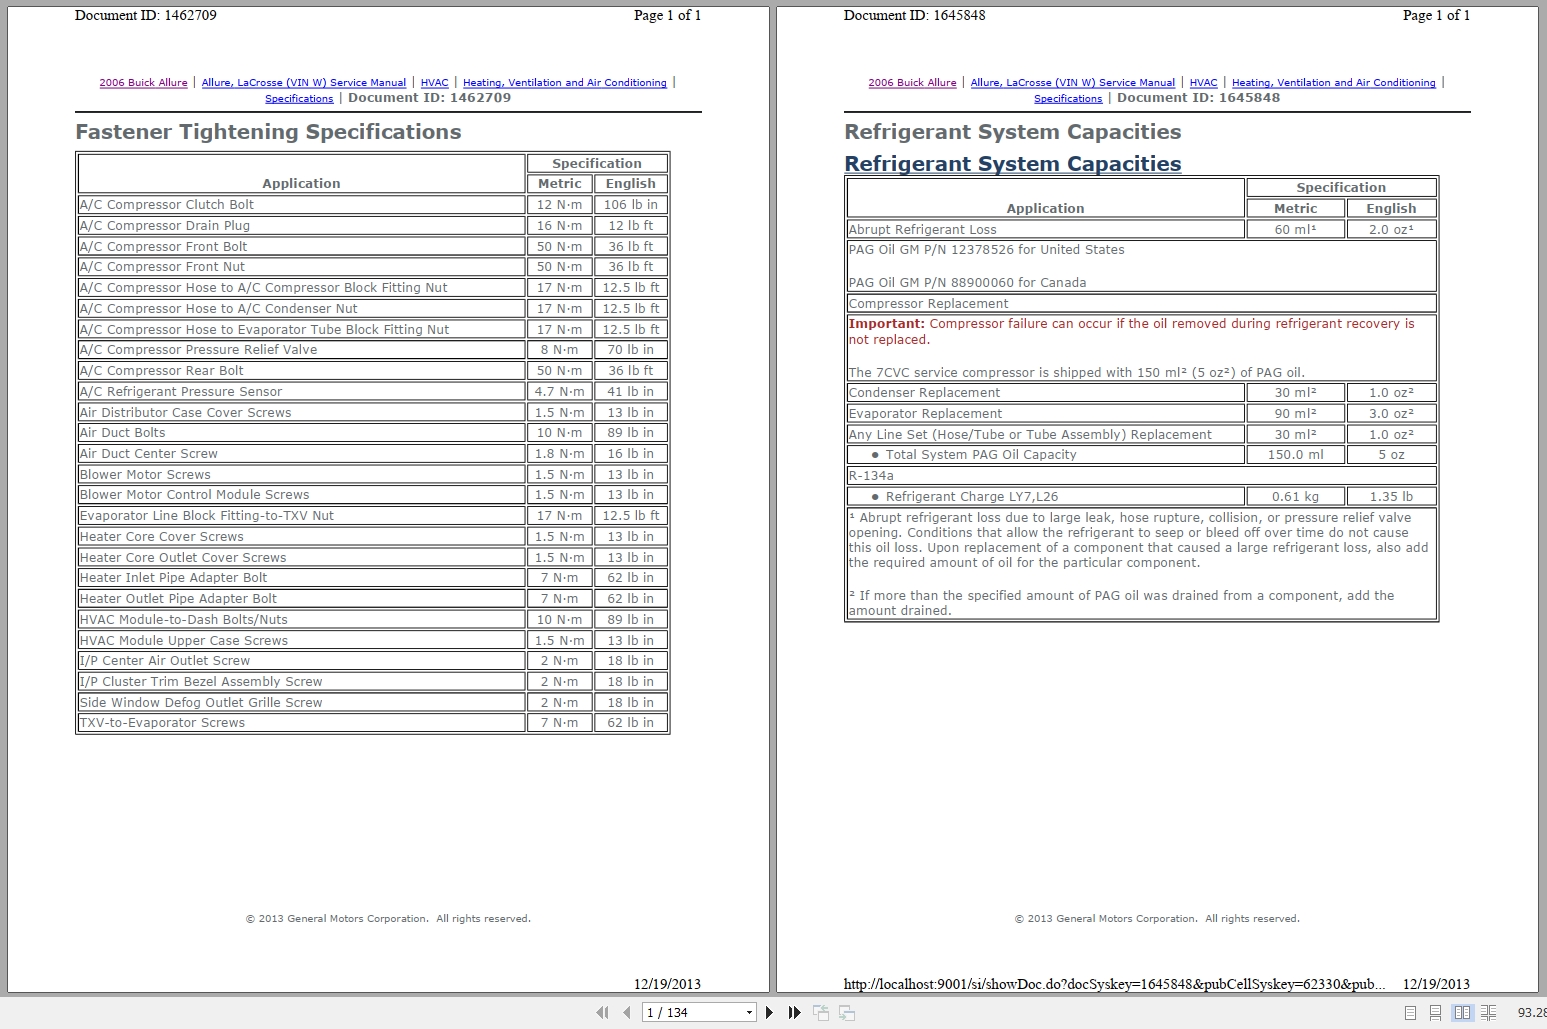The image size is (1547, 1029).
Task: Select the 'A/C Compressor Drain Plug' text
Action: coord(165,226)
